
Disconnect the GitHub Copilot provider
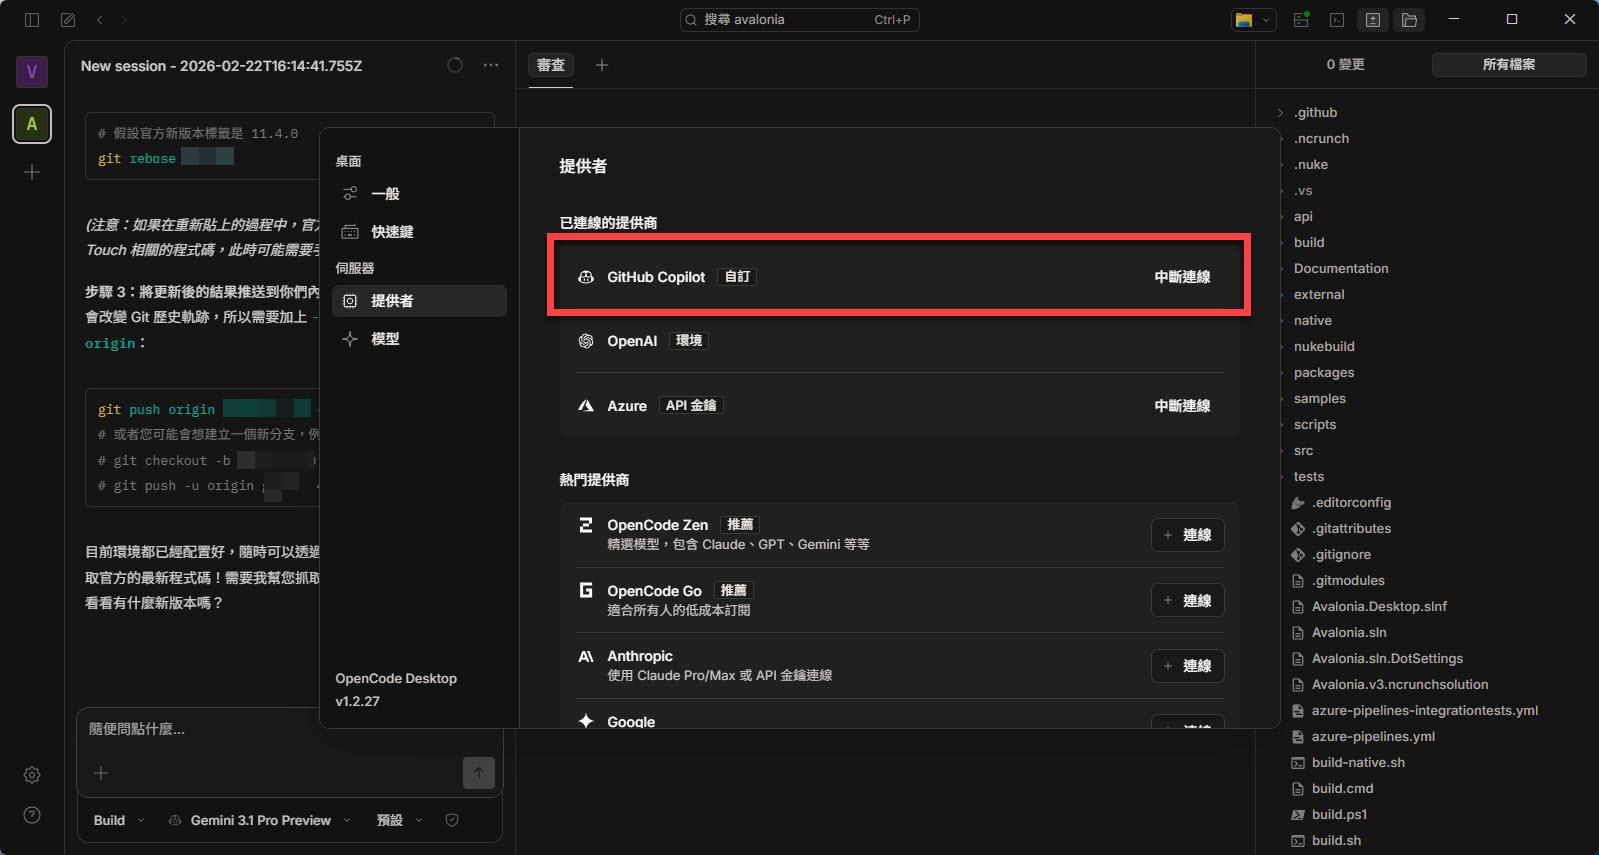point(1182,277)
